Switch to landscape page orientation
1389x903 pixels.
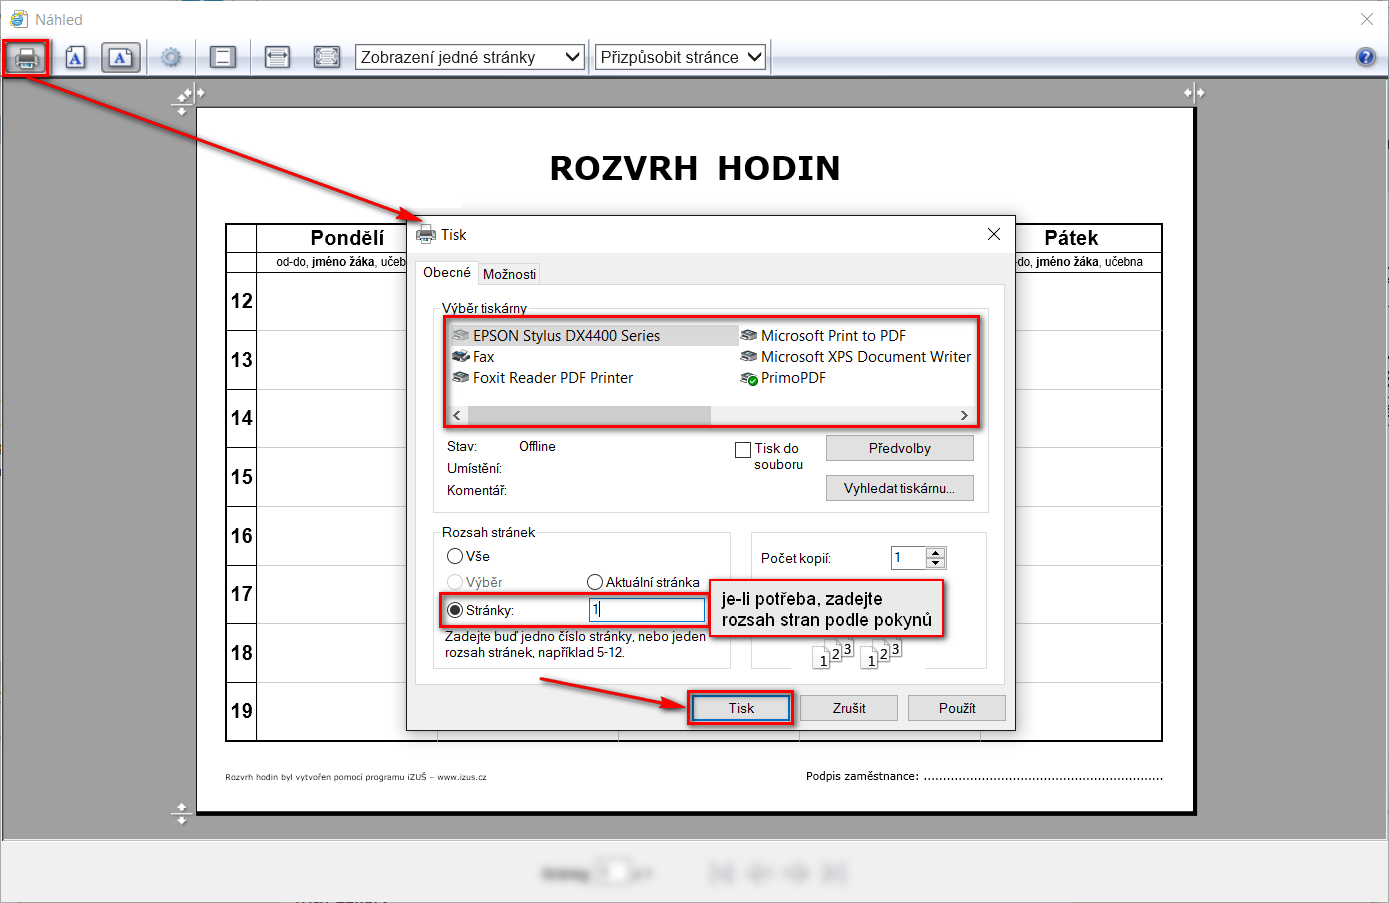tap(120, 58)
